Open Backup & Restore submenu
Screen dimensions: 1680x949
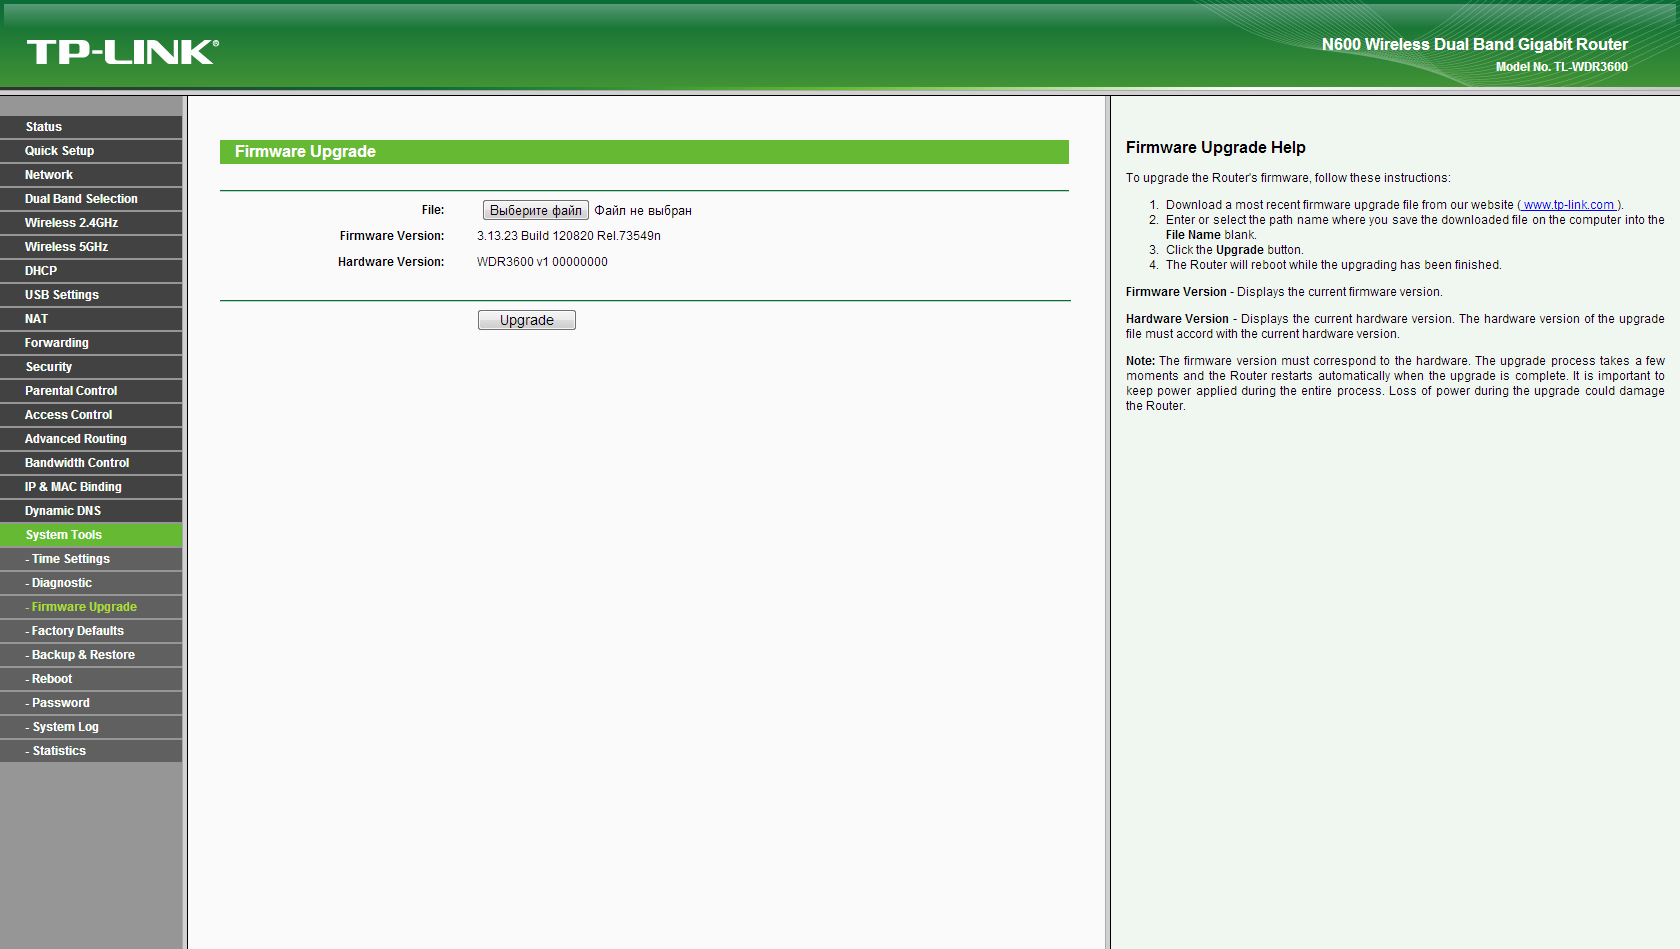(91, 655)
